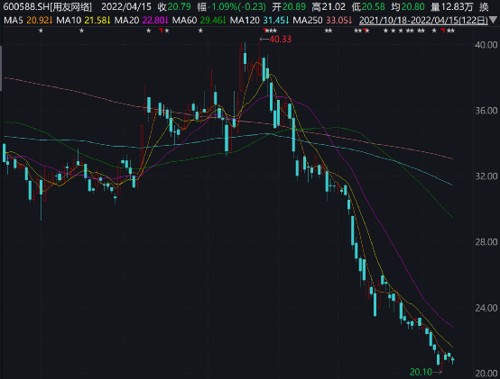Click the rightmost double-star event marker
This screenshot has width=500, height=379.
tap(451, 31)
